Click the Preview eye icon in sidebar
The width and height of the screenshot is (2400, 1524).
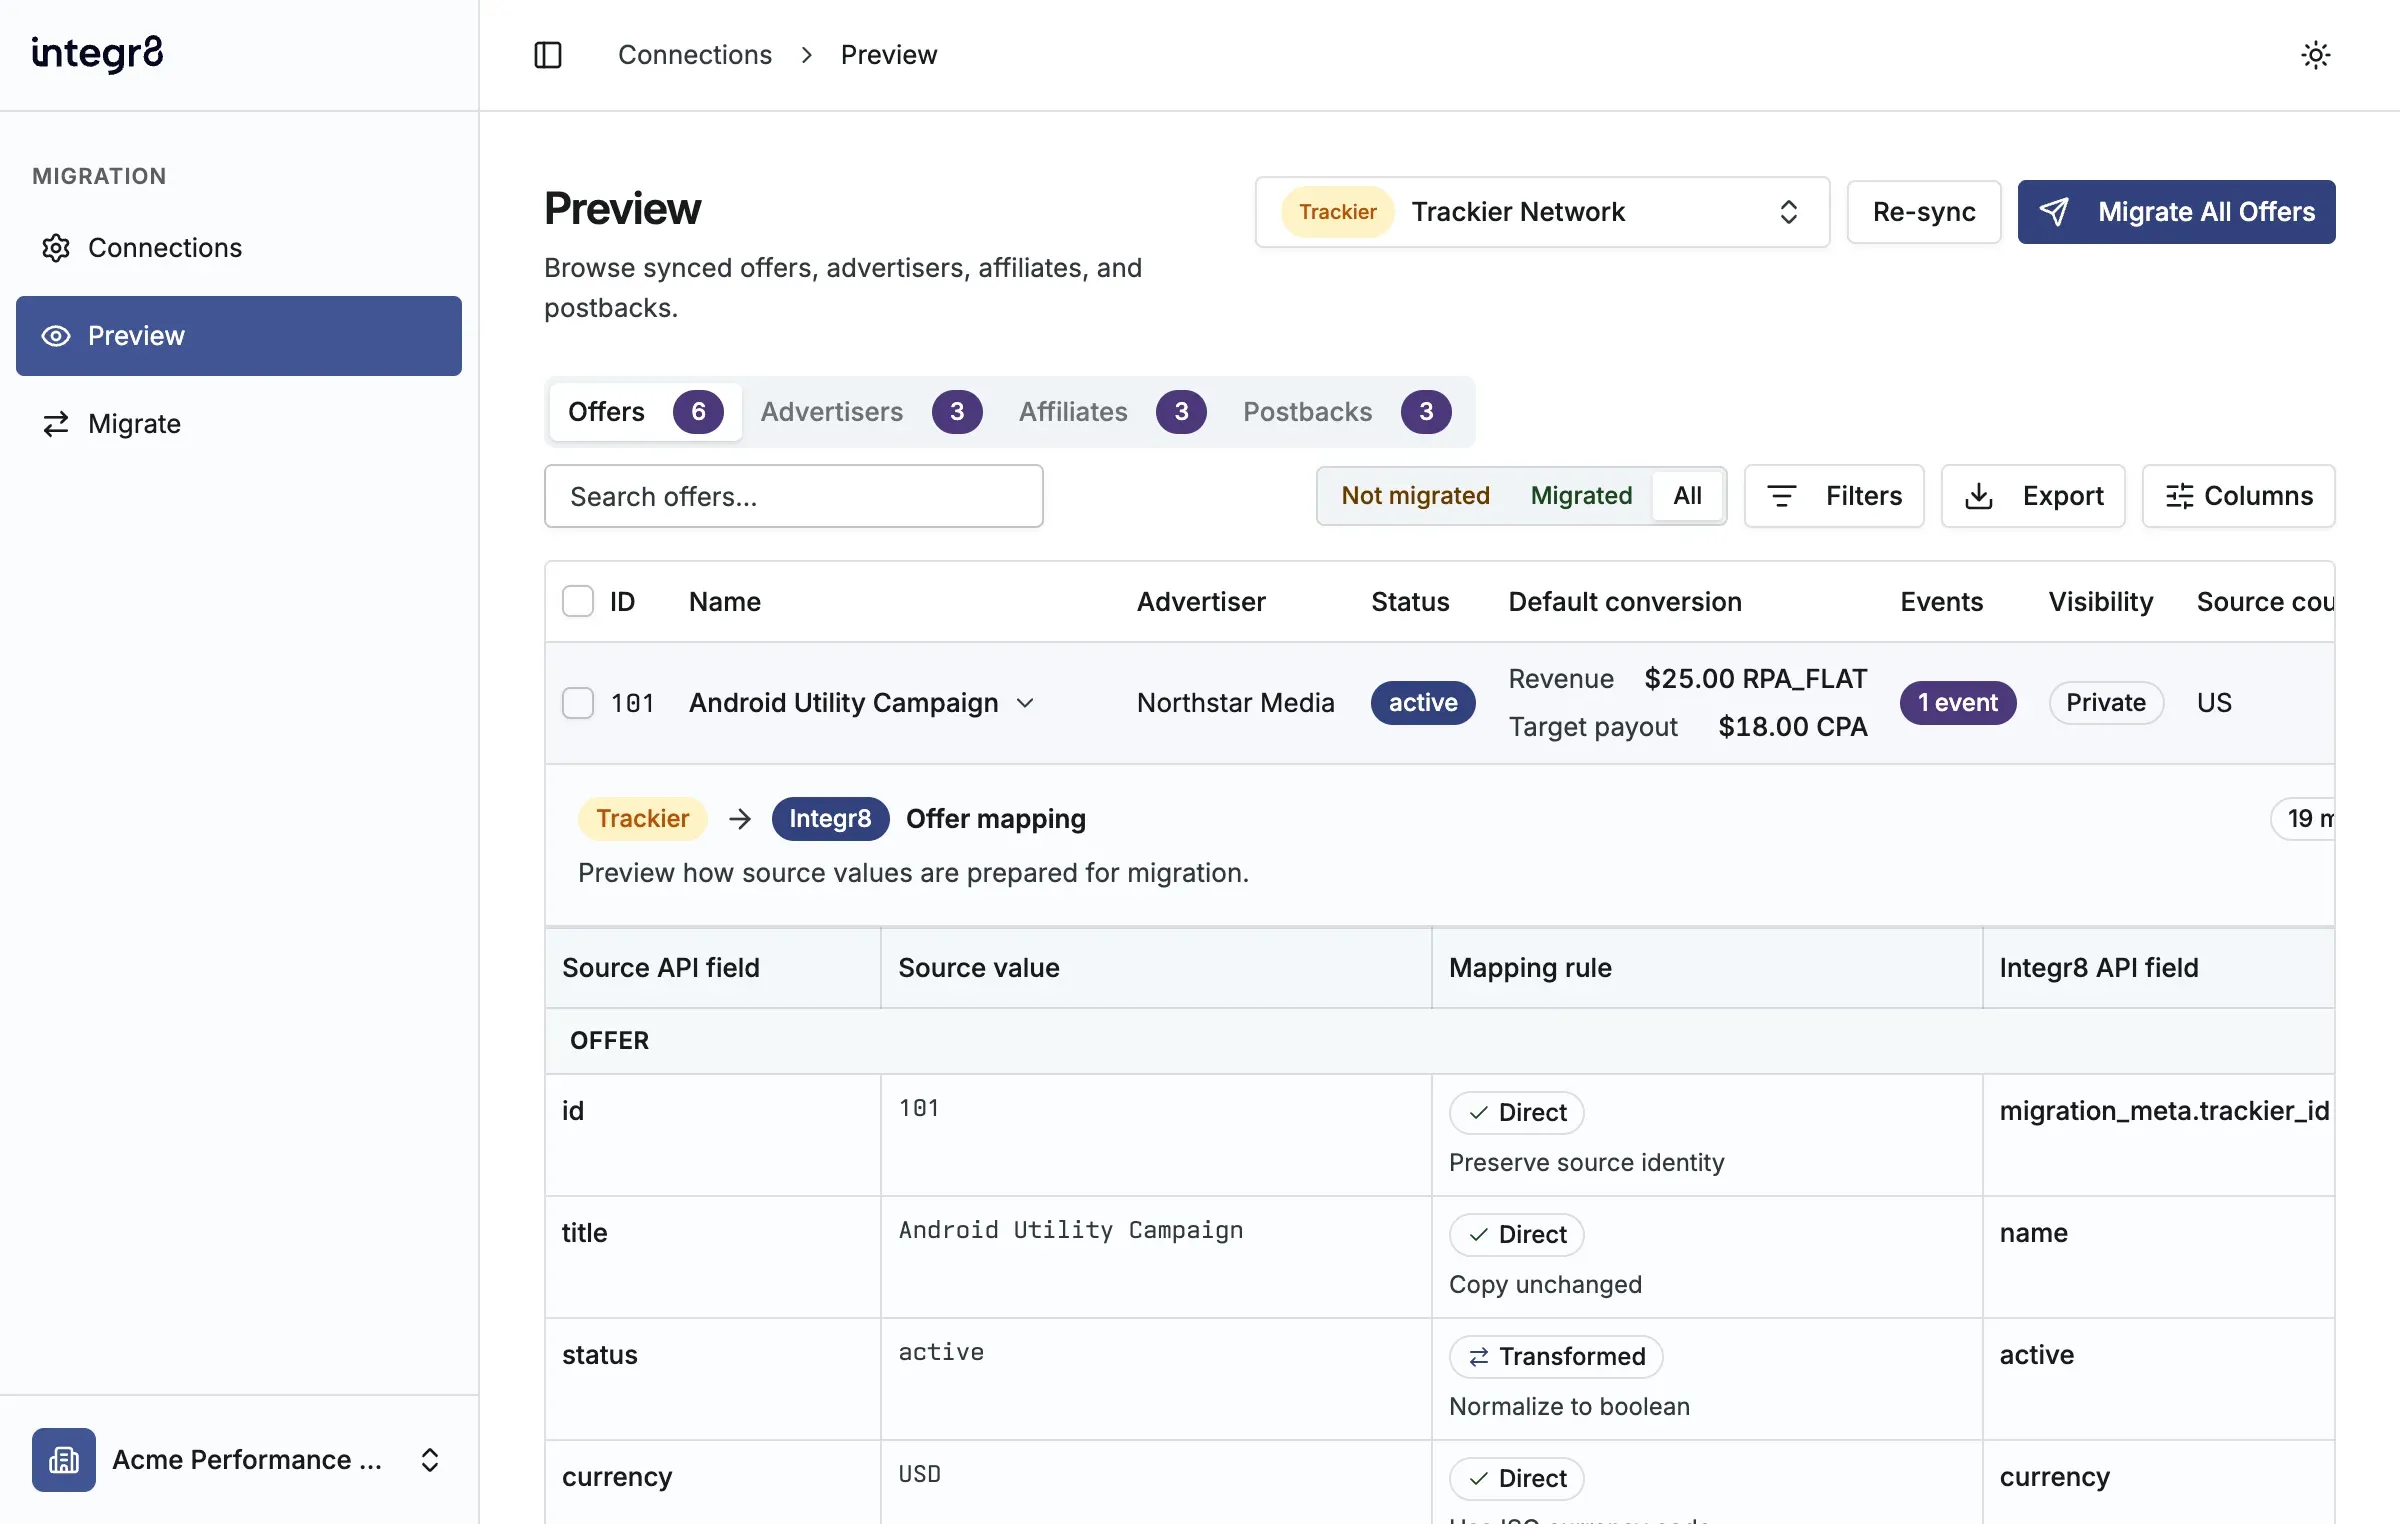[x=56, y=336]
